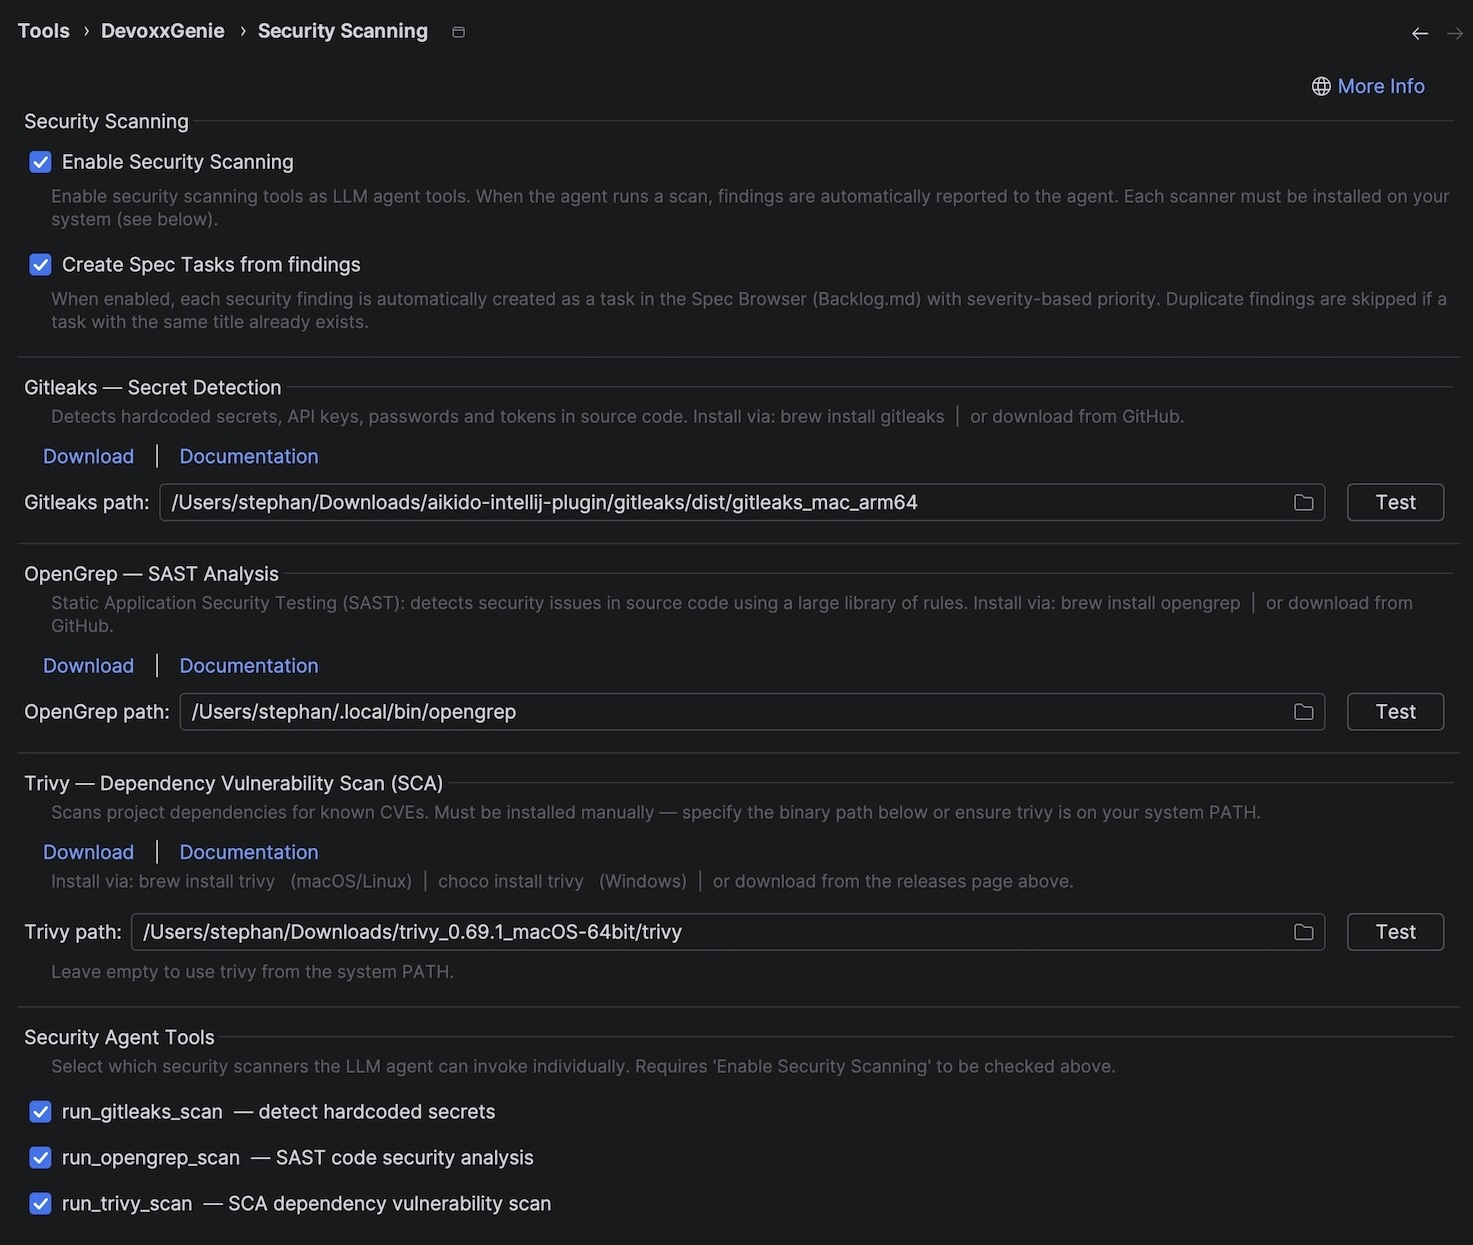Image resolution: width=1473 pixels, height=1245 pixels.
Task: Click the 'Trivy — Dependency Vulnerability Scan (SCA)' heading
Action: pyautogui.click(x=234, y=783)
